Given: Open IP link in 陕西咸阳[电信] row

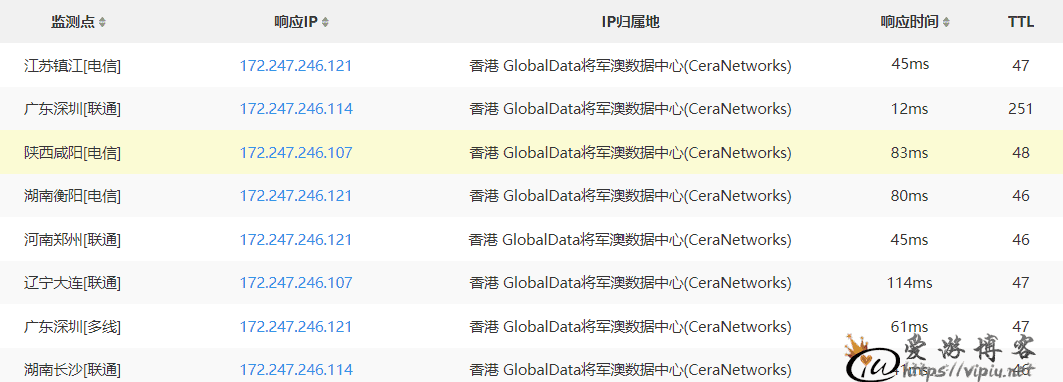Looking at the screenshot, I should point(296,153).
